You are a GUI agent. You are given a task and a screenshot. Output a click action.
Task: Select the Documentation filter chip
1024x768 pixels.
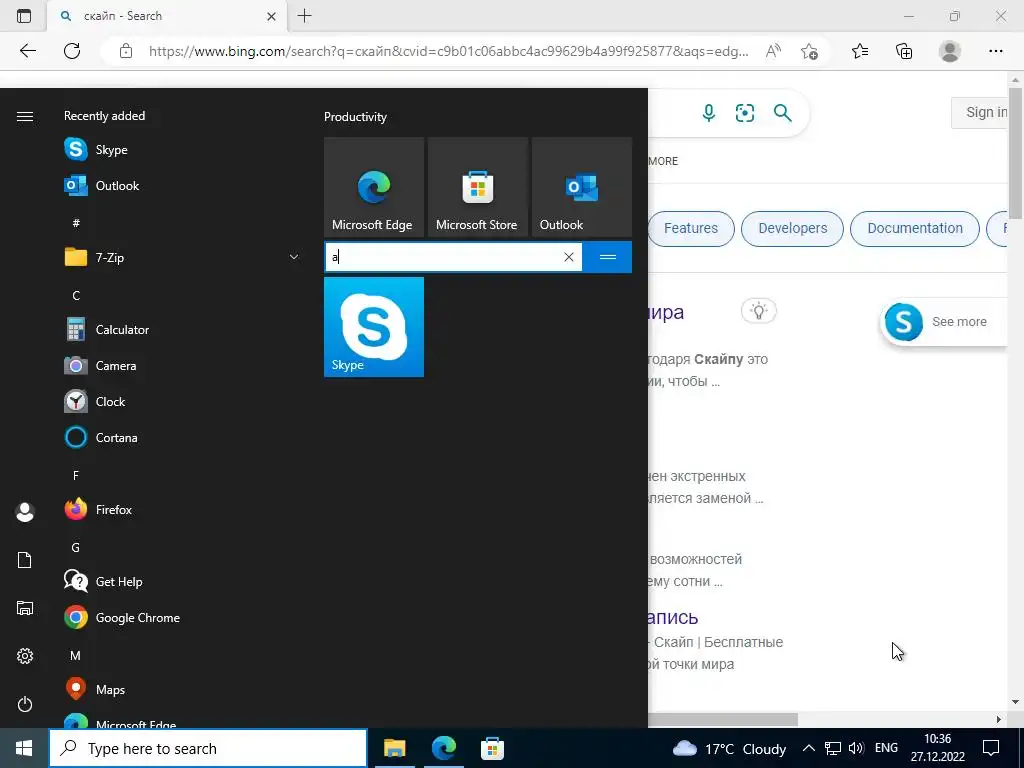914,229
